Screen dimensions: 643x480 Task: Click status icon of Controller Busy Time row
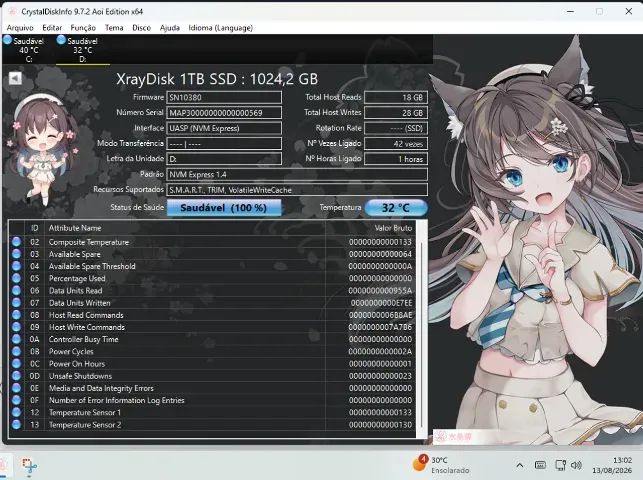pos(16,339)
